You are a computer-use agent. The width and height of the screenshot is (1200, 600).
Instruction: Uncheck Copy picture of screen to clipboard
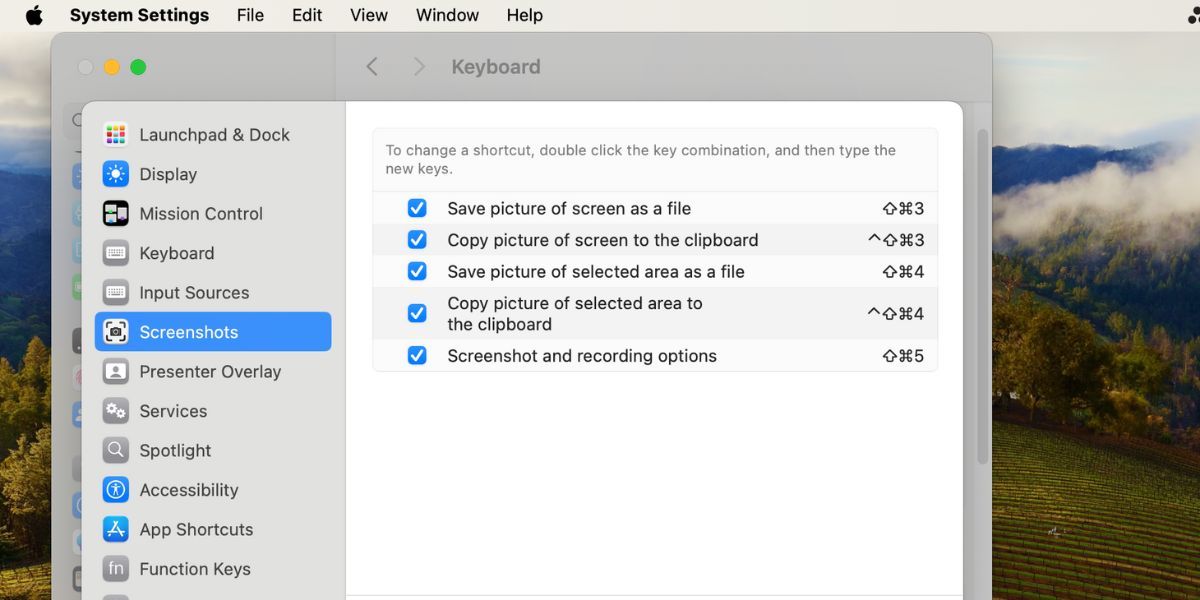click(417, 240)
